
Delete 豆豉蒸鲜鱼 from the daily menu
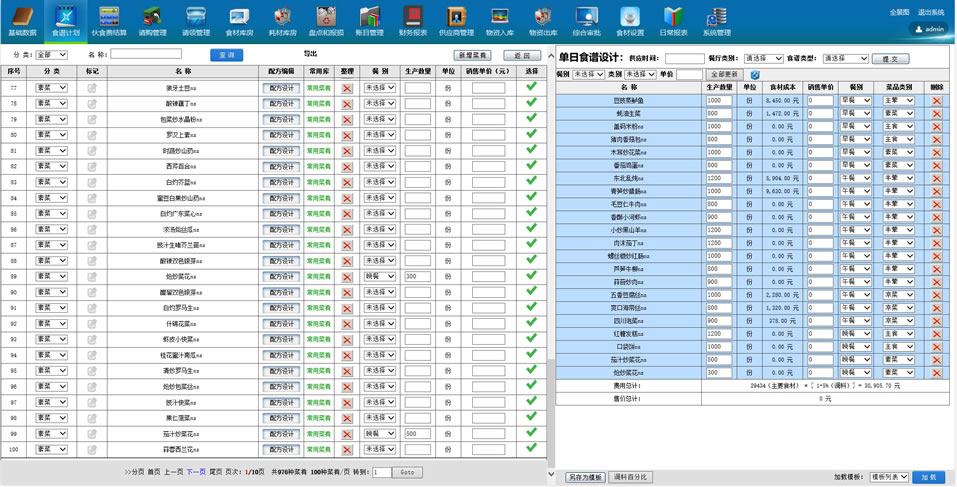[x=936, y=100]
